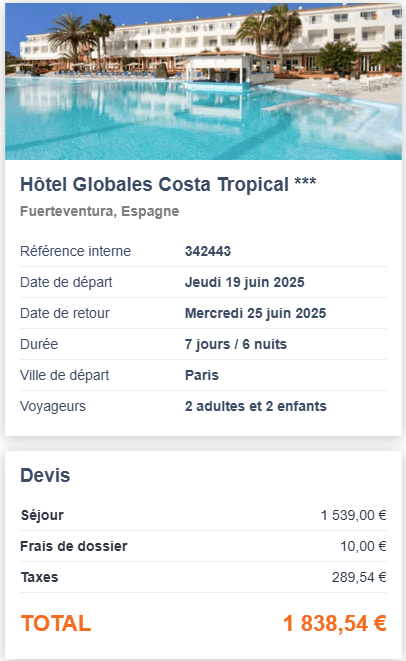Click the Ville de départ value Paris
Screen dimensions: 406x661
click(x=202, y=375)
